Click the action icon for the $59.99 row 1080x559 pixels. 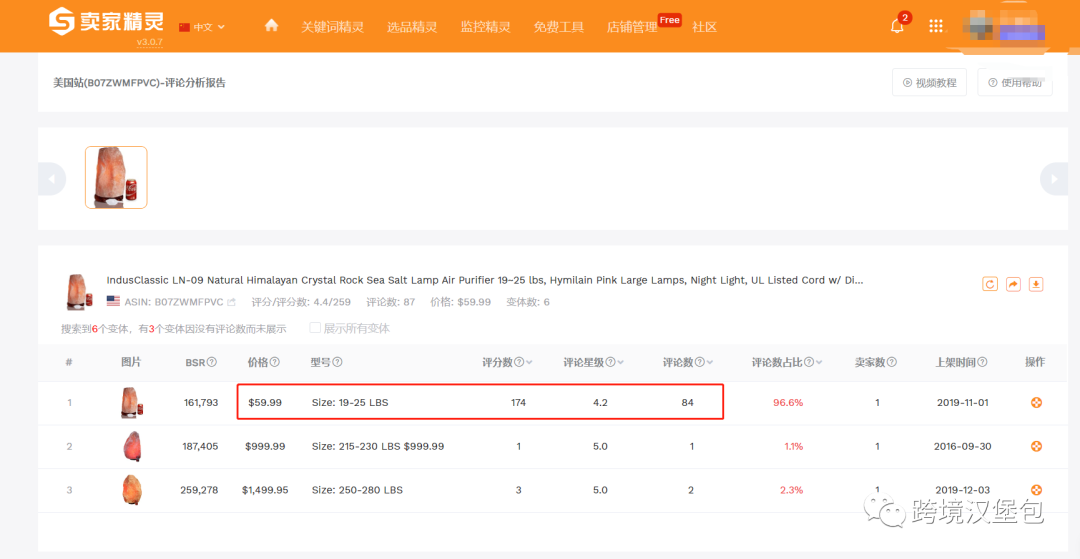[1036, 403]
